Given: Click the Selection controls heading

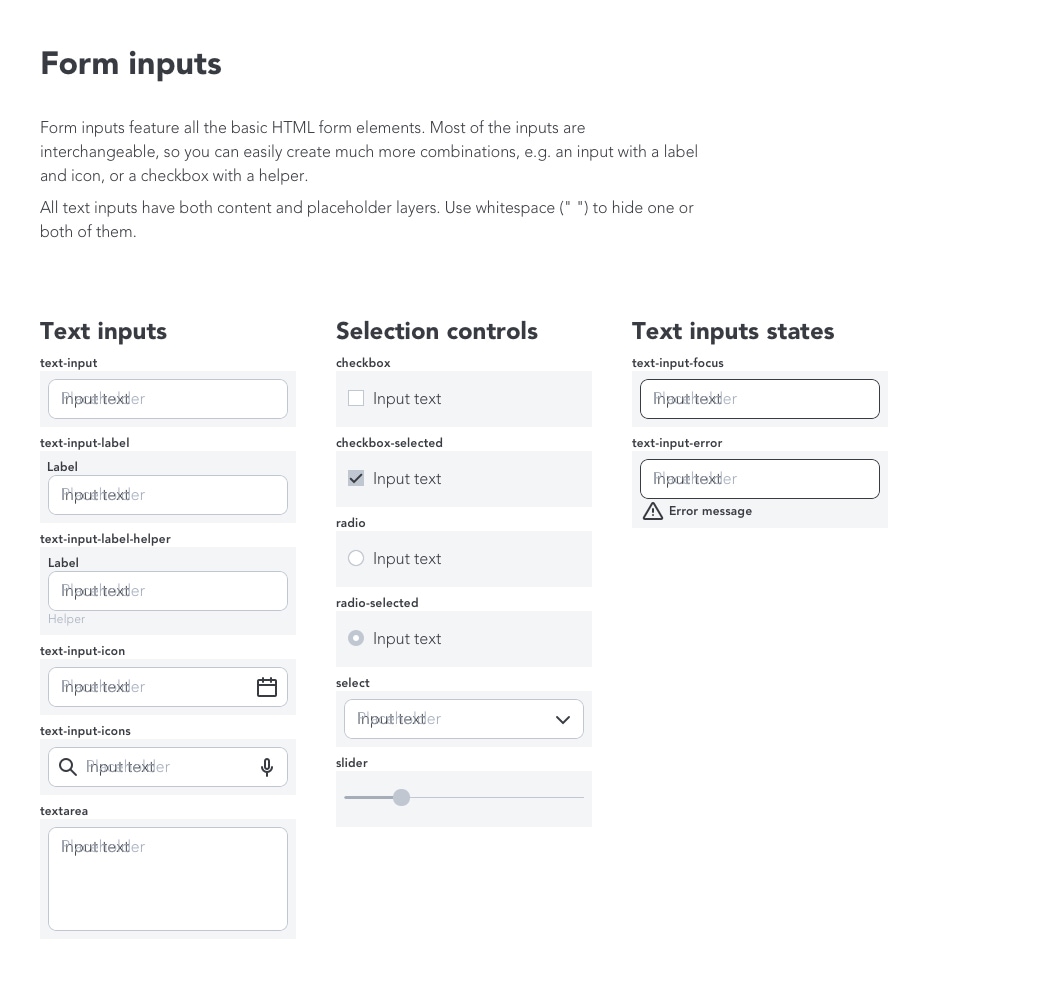Looking at the screenshot, I should (x=437, y=331).
